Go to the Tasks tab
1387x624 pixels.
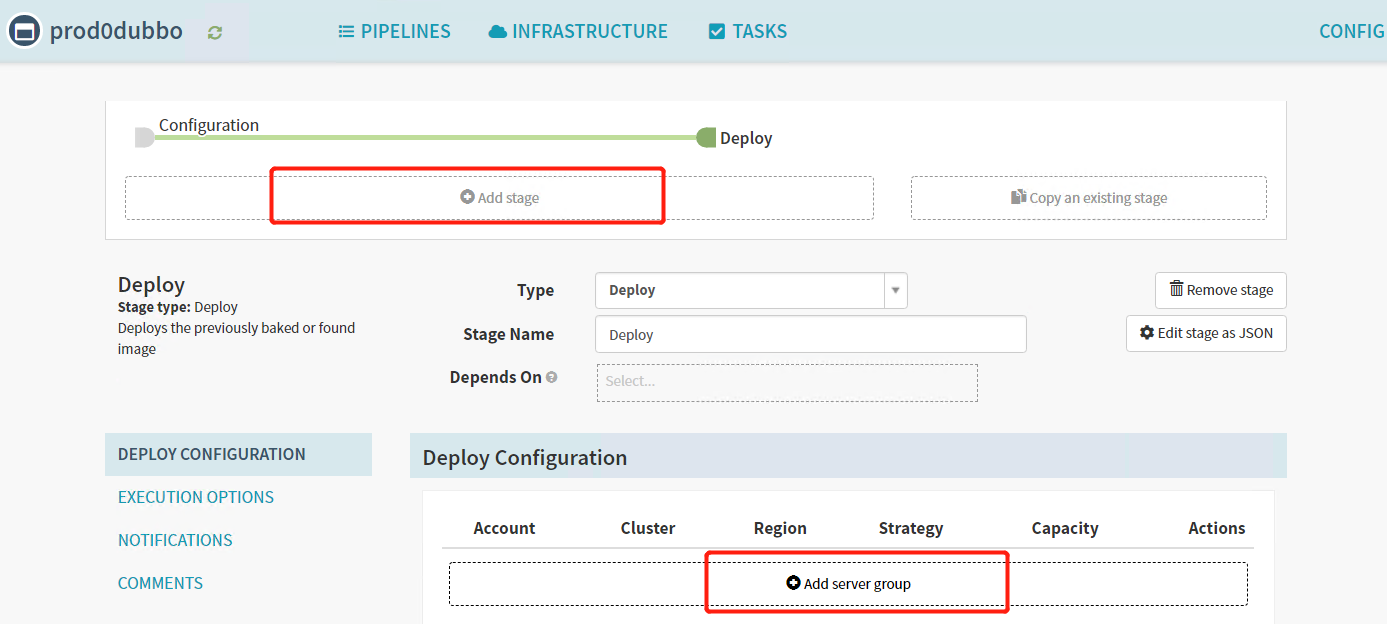747,32
